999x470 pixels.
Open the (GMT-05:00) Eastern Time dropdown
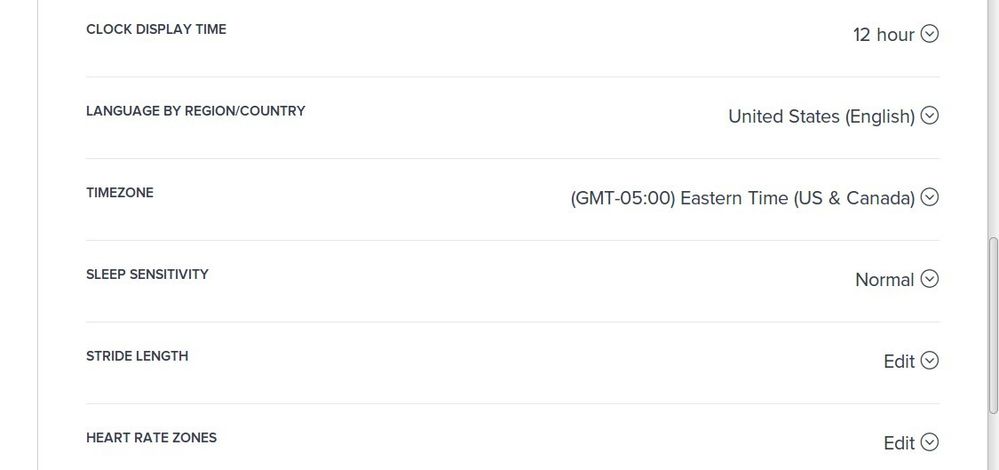tap(742, 198)
